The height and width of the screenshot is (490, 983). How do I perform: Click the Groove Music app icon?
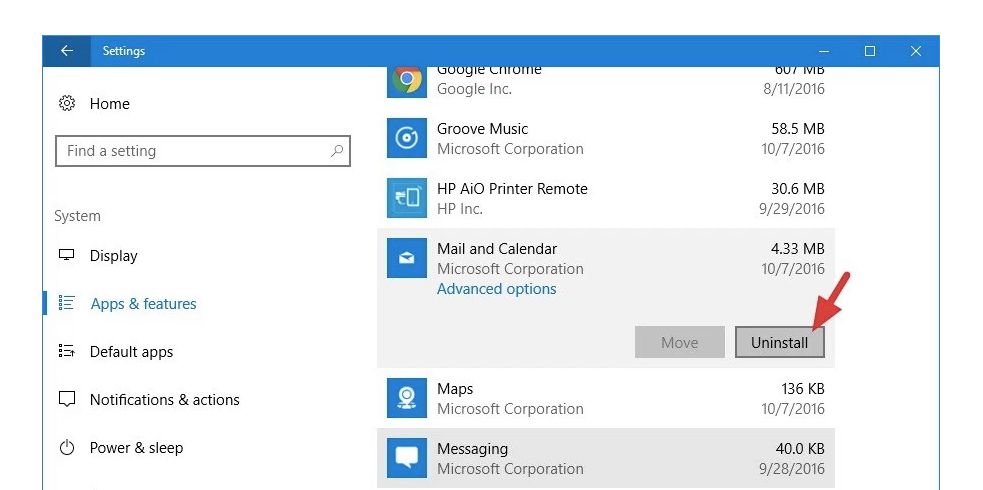tap(407, 139)
